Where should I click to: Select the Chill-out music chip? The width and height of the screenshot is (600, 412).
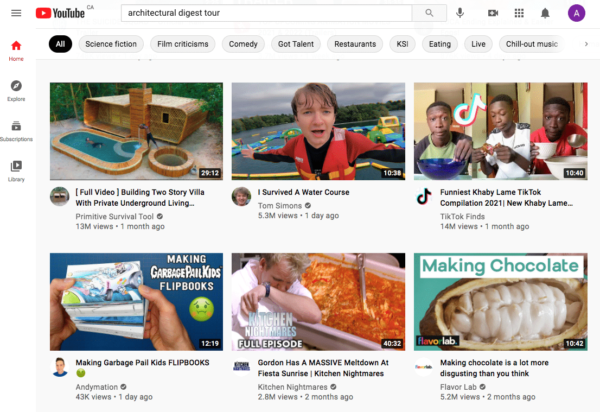point(532,44)
